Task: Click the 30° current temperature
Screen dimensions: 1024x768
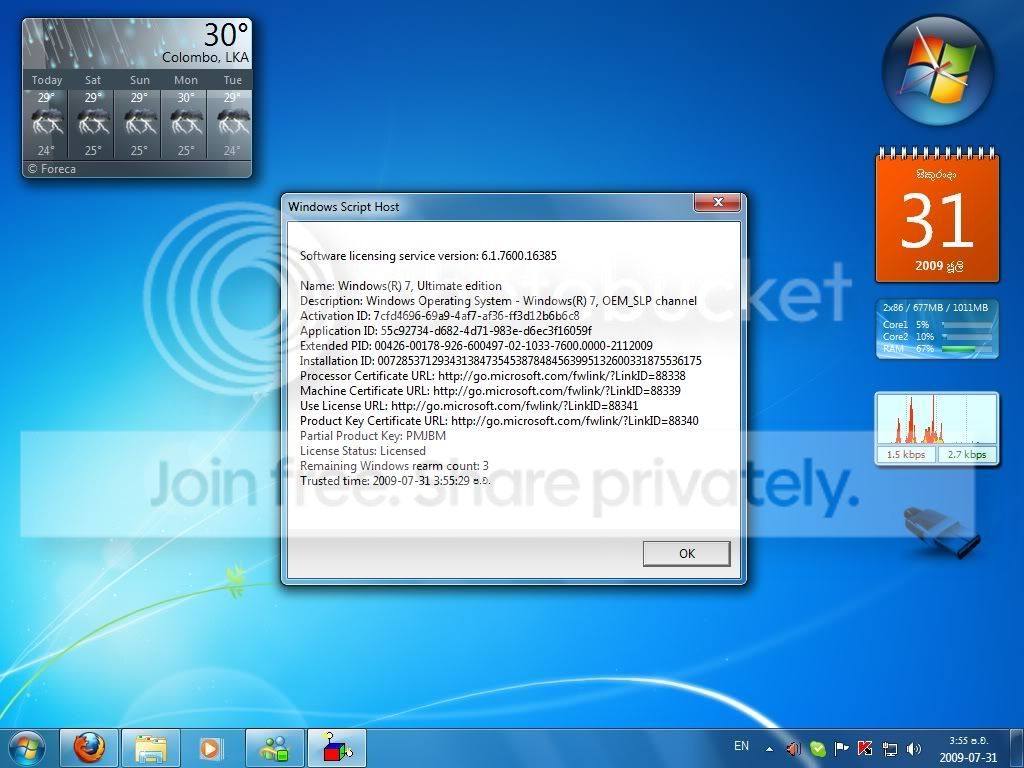Action: tap(226, 34)
